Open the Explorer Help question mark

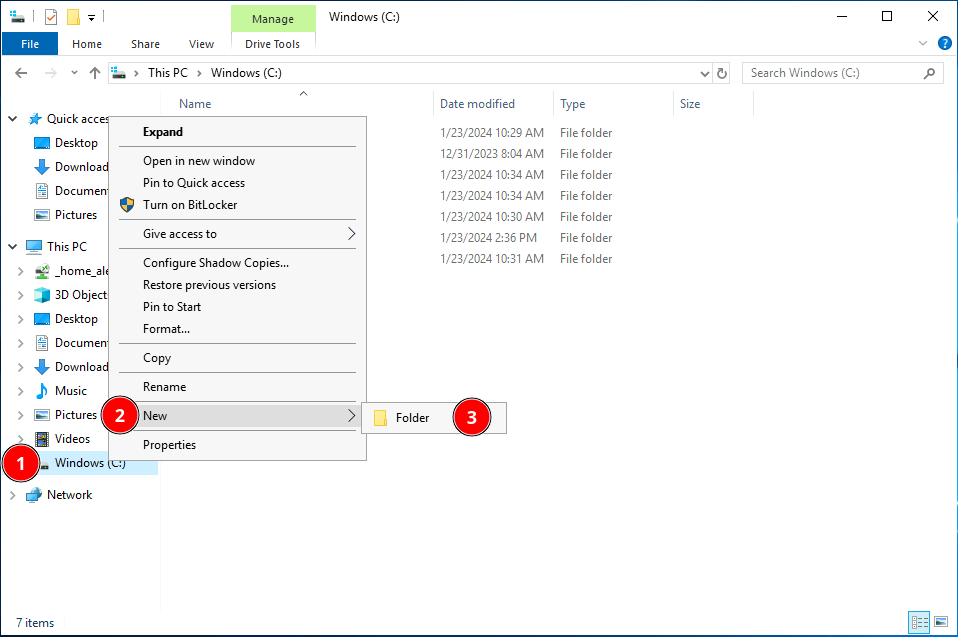(944, 44)
